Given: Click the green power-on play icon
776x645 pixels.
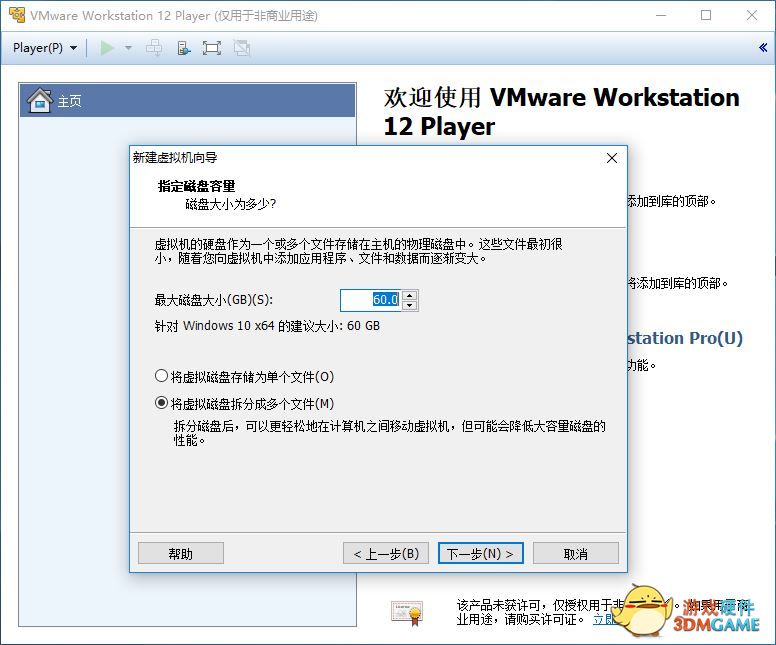Looking at the screenshot, I should (107, 48).
